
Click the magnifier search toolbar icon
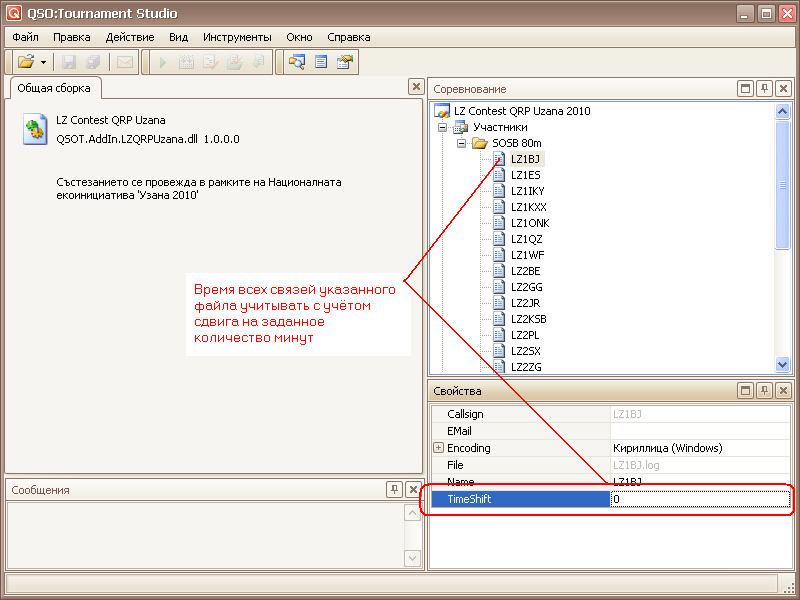point(297,62)
